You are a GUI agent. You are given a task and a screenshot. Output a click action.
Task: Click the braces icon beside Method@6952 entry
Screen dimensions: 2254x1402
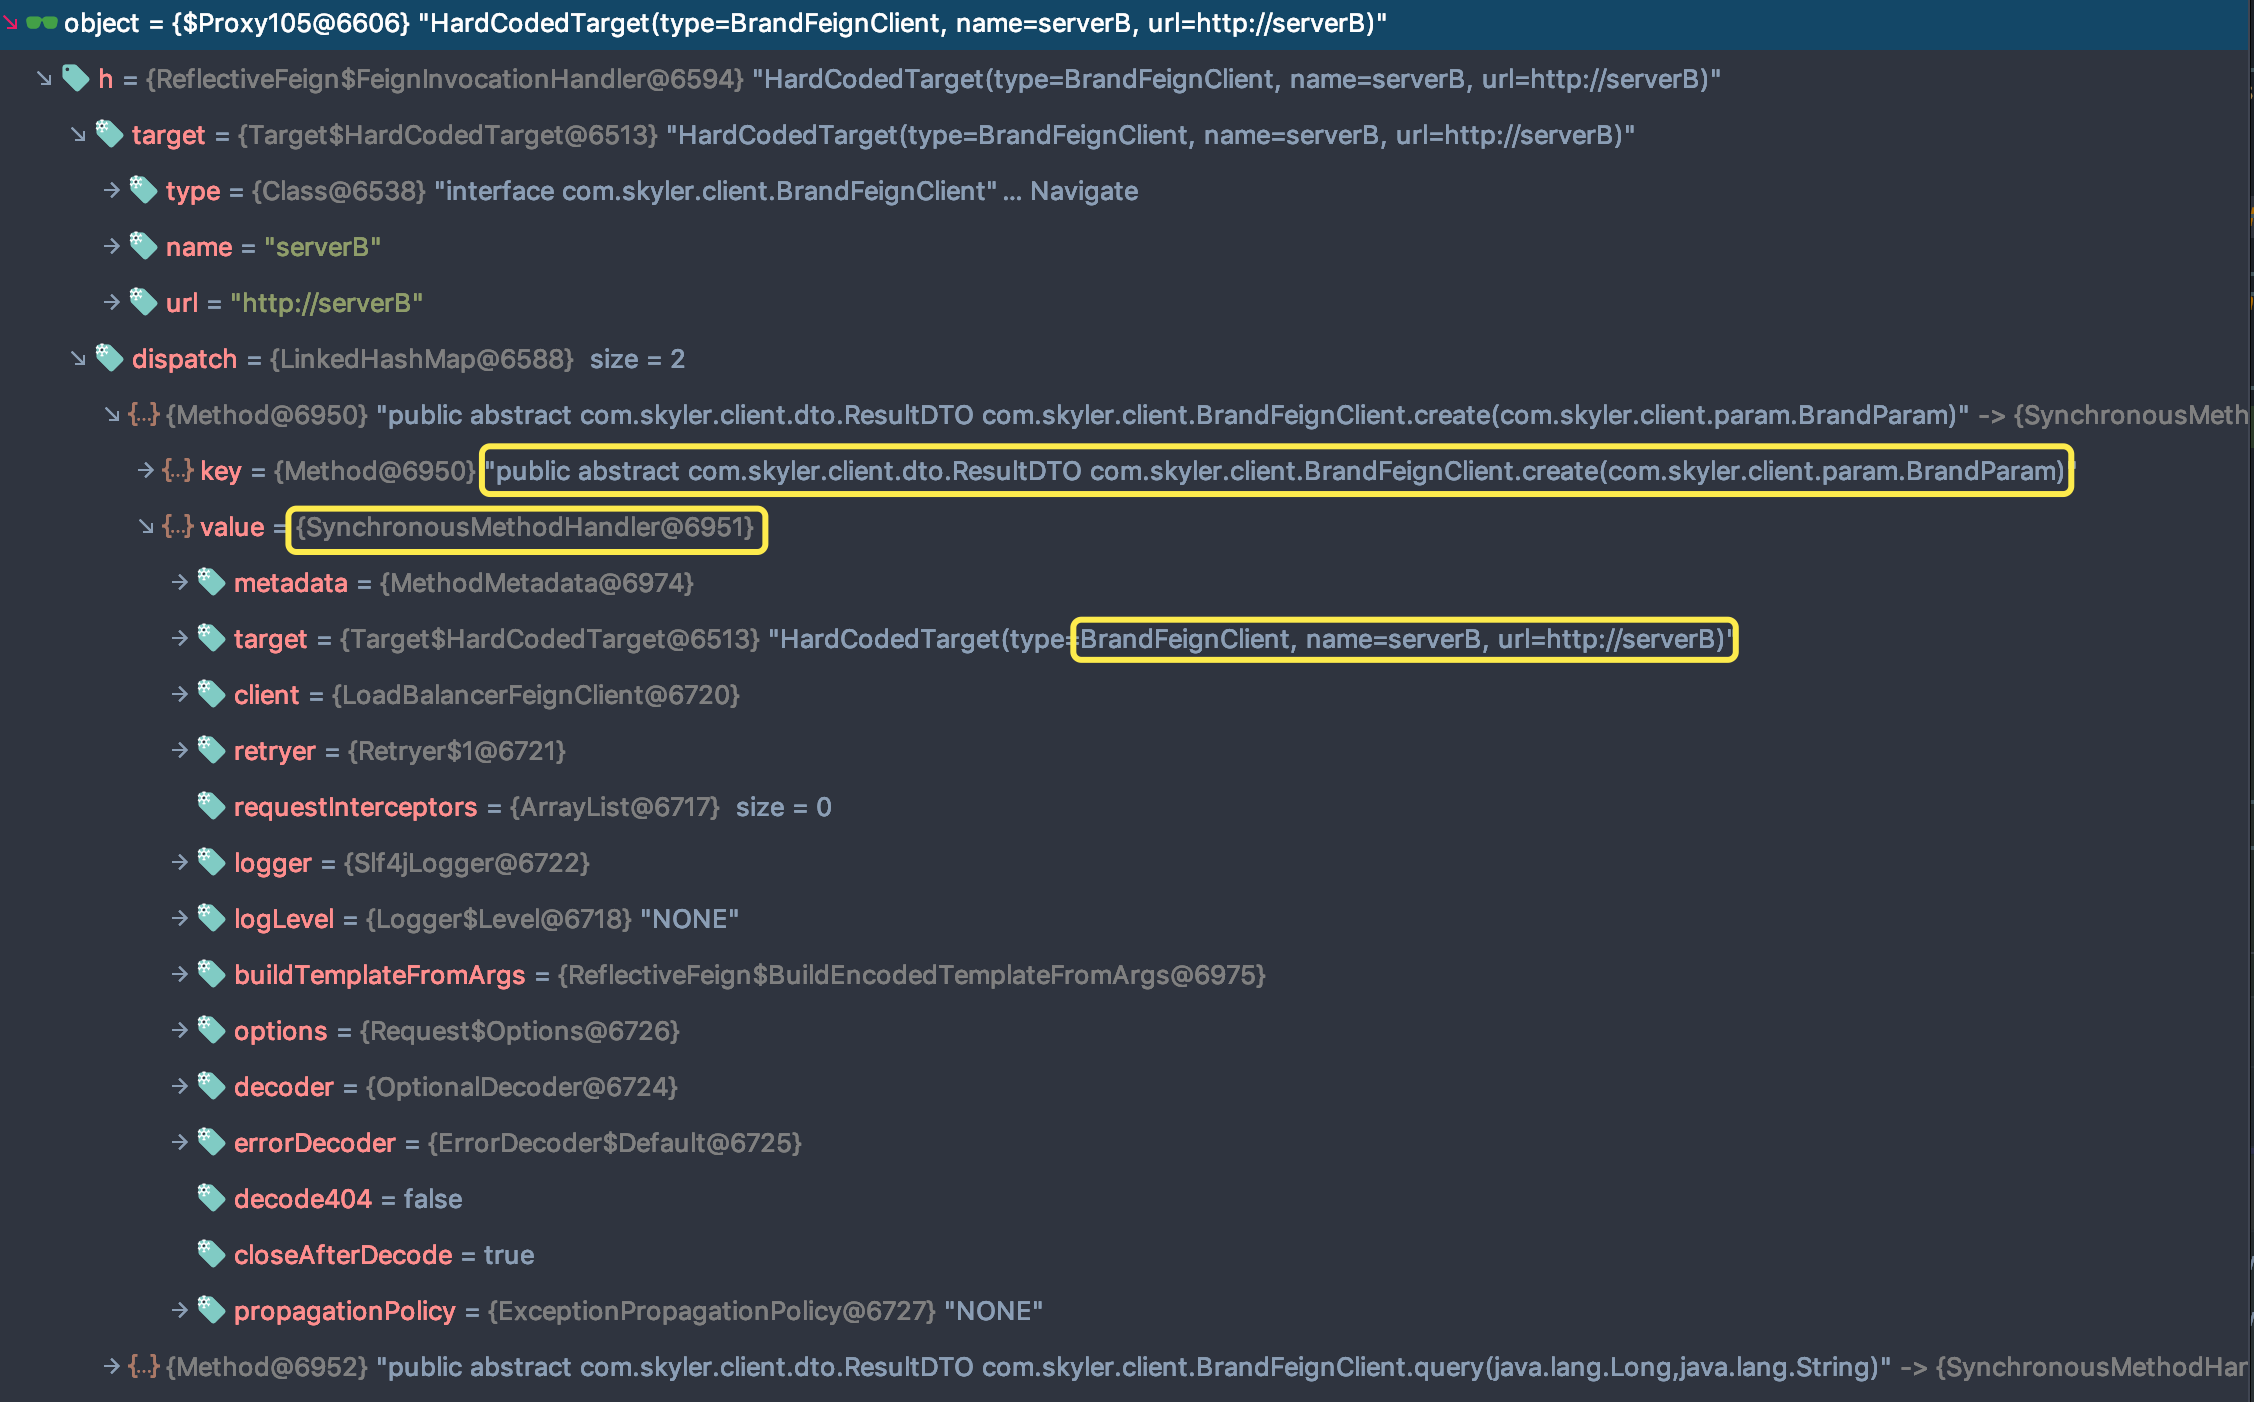144,1366
